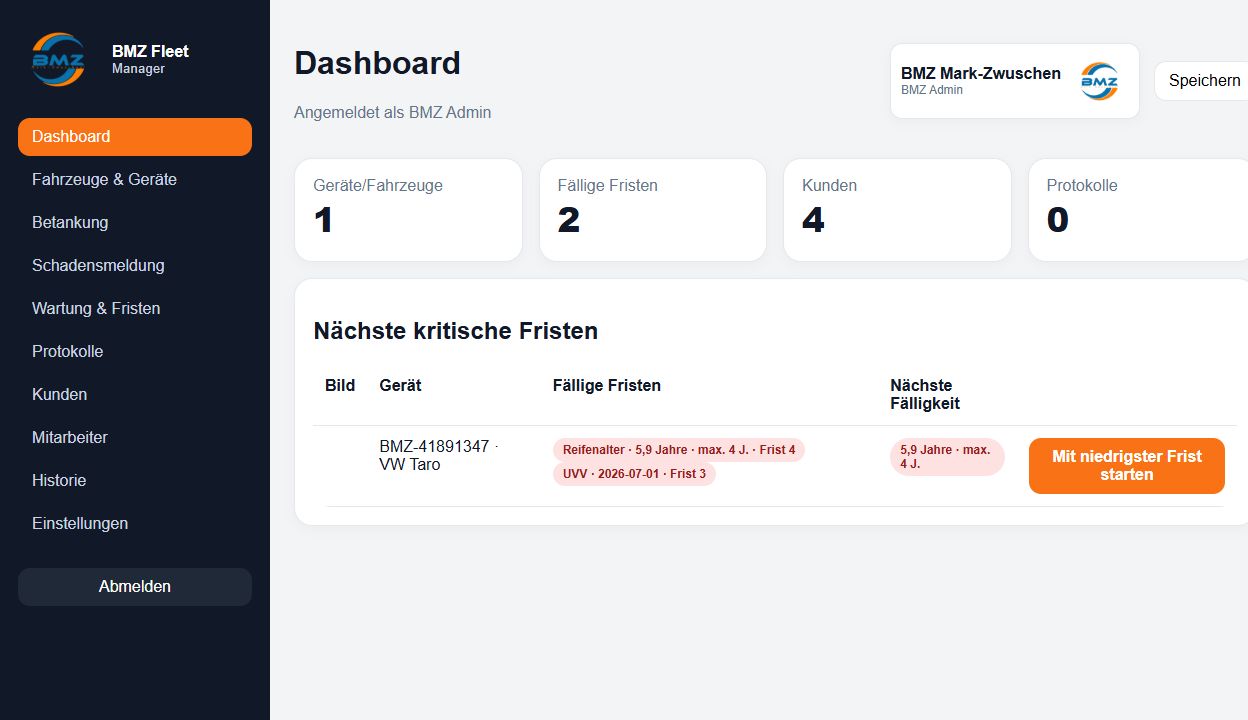This screenshot has height=720, width=1248.
Task: Navigate to Protokolle in the sidebar
Action: click(135, 352)
